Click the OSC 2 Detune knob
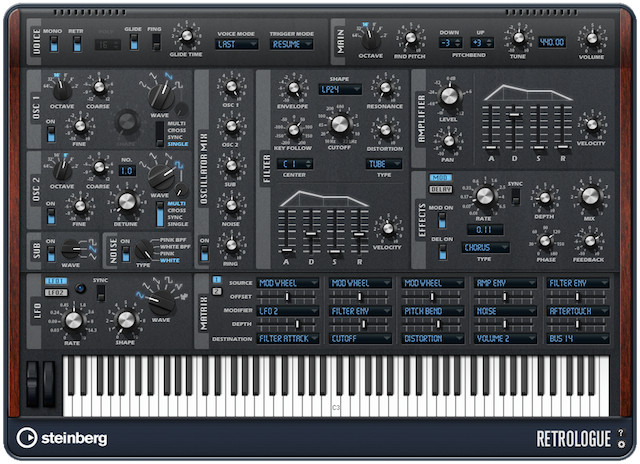The image size is (640, 464). point(126,201)
